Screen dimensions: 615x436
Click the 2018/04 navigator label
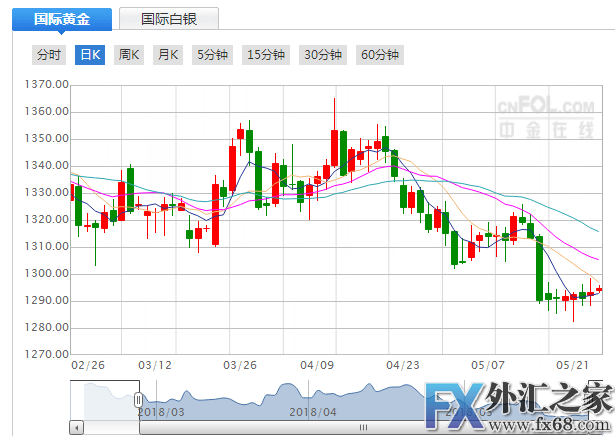tap(313, 412)
